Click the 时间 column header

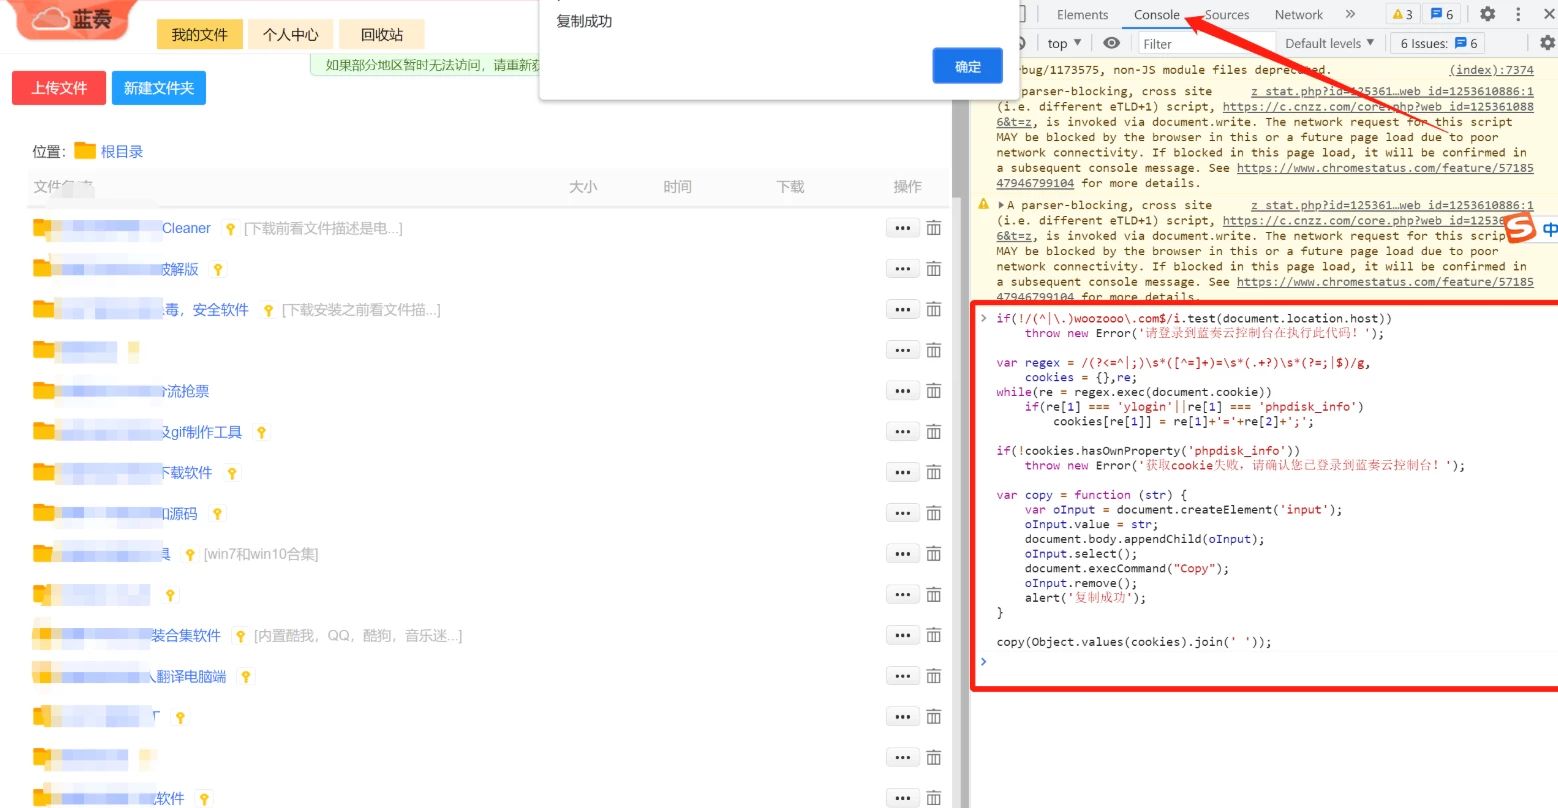677,187
